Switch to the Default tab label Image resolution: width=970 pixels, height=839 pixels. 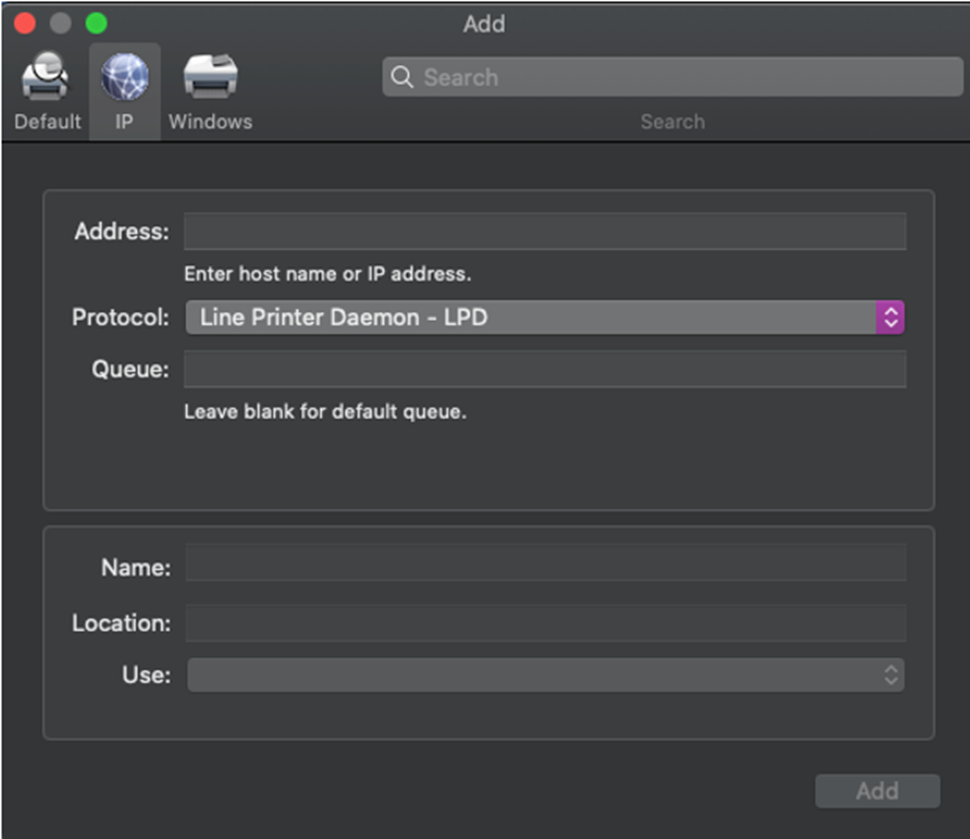click(47, 122)
